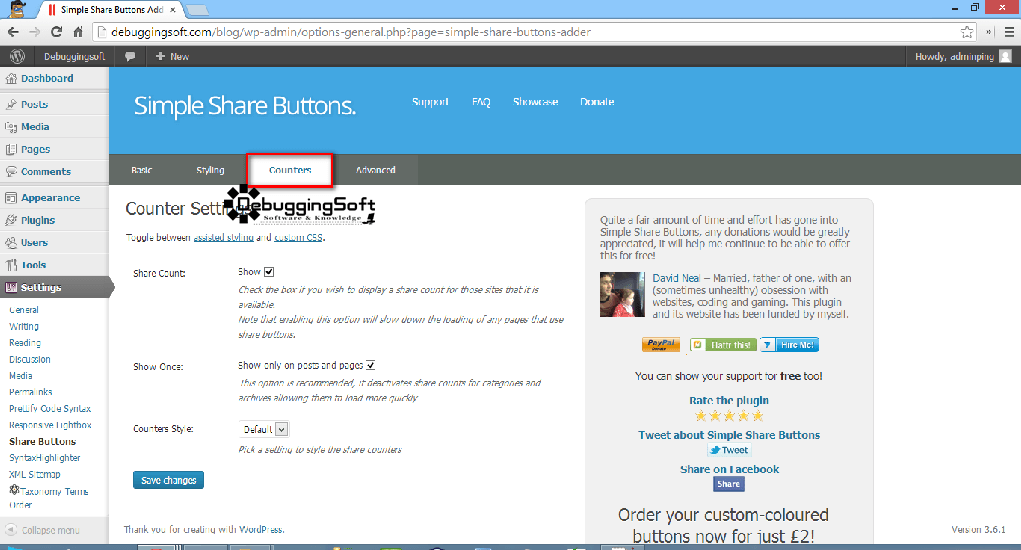Click Tweet about Simple Share Buttons link

(x=729, y=435)
